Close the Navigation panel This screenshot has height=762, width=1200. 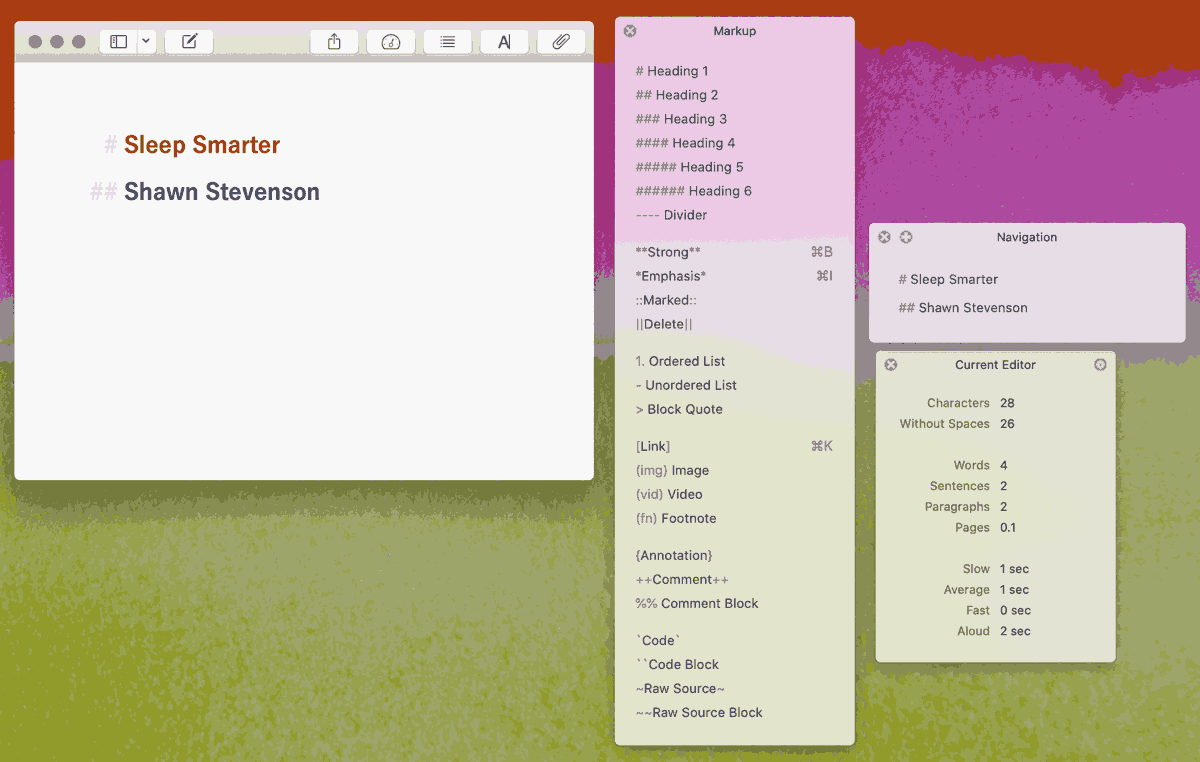[884, 237]
